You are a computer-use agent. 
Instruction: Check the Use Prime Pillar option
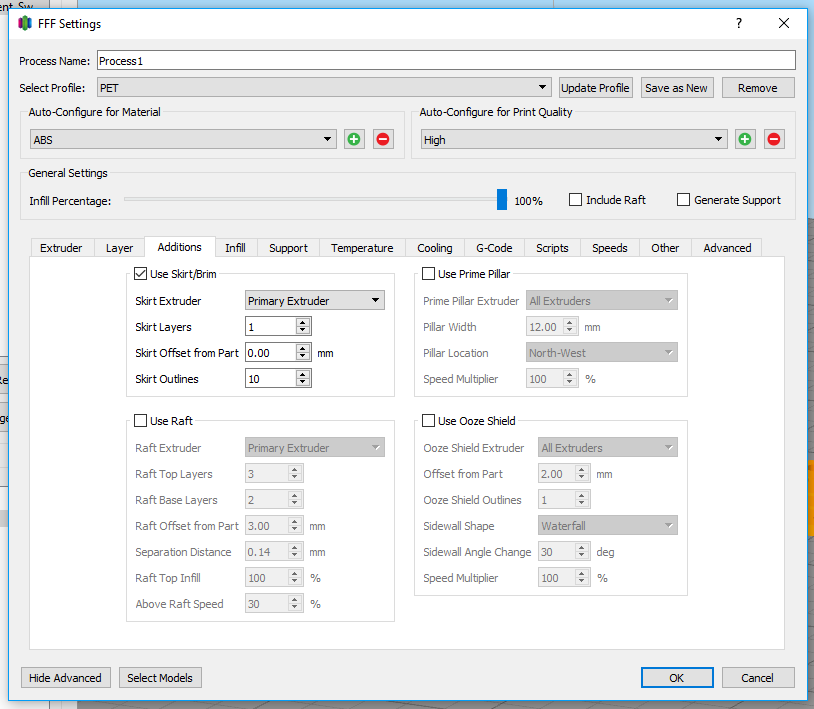coord(428,274)
